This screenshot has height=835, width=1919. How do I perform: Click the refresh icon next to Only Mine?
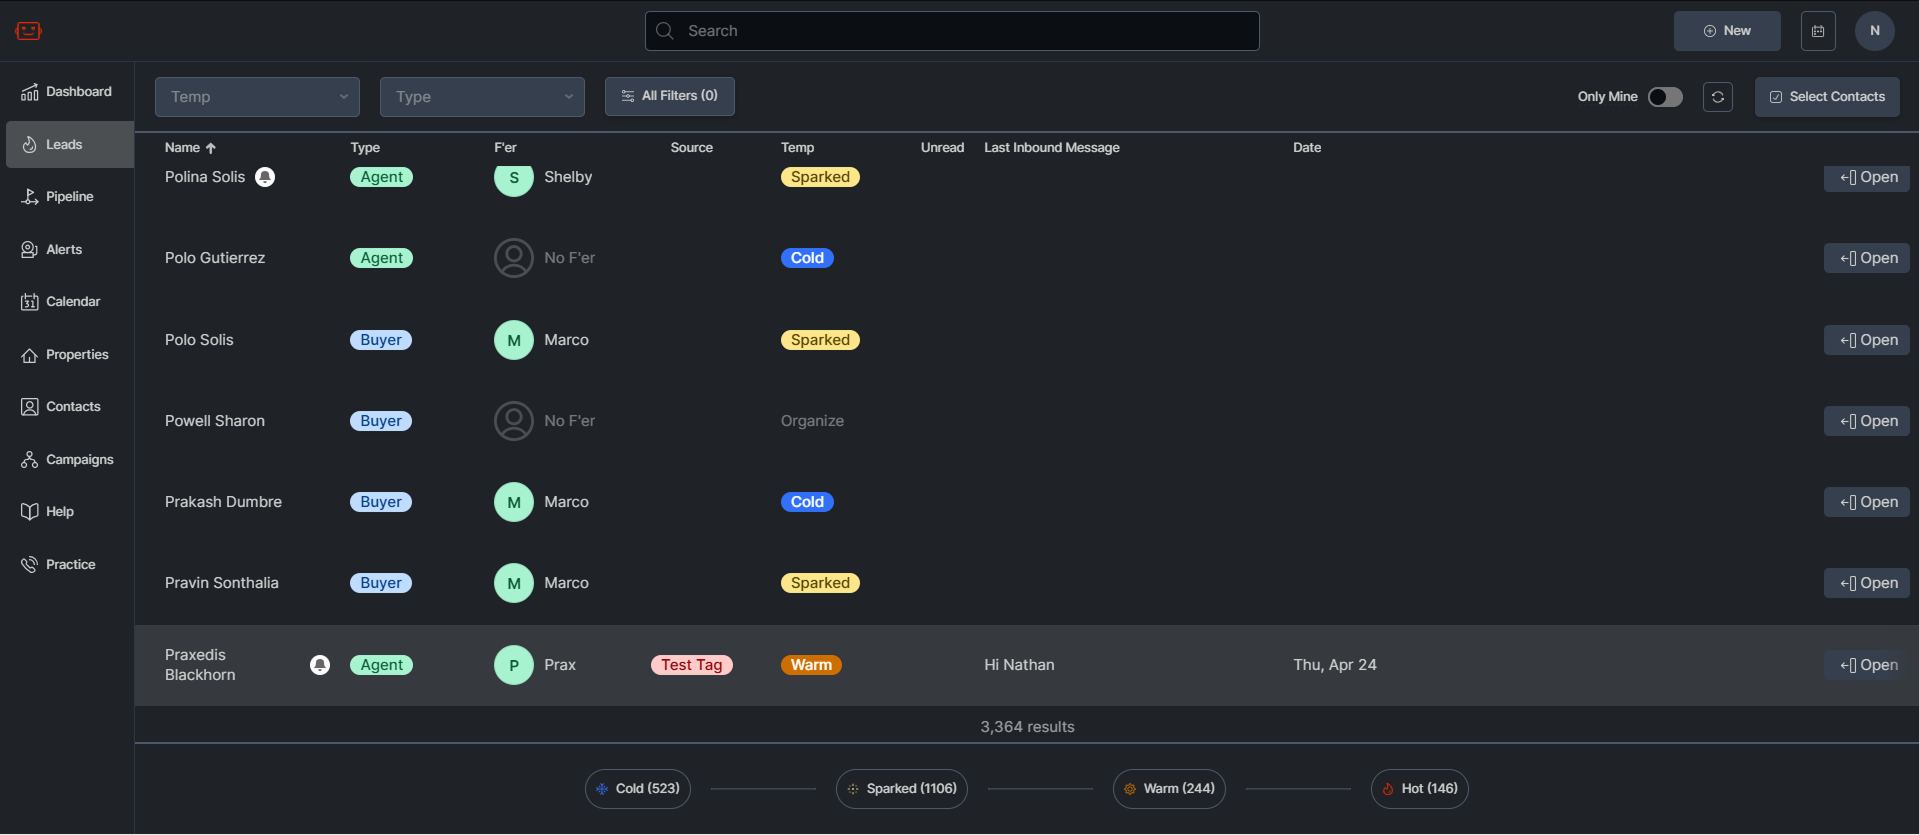1717,97
